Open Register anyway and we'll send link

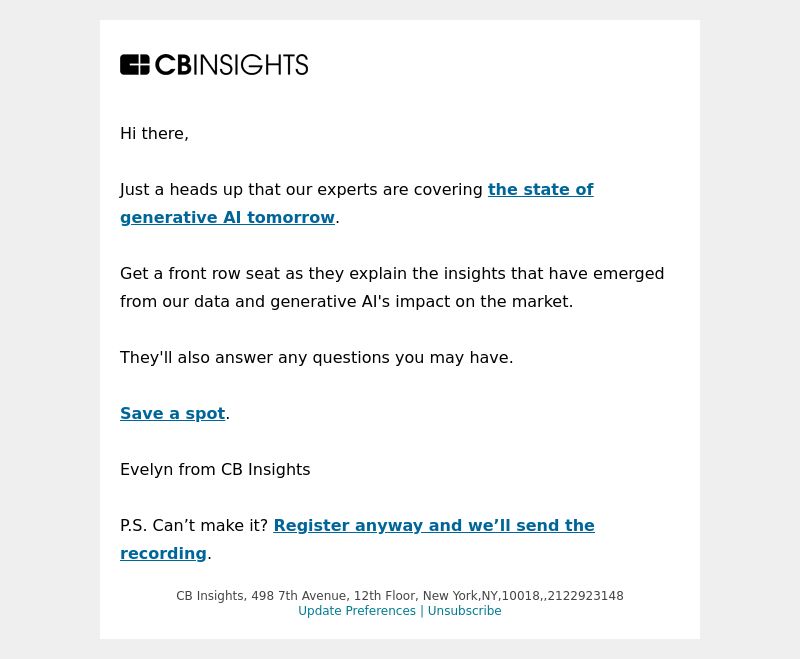pyautogui.click(x=434, y=525)
